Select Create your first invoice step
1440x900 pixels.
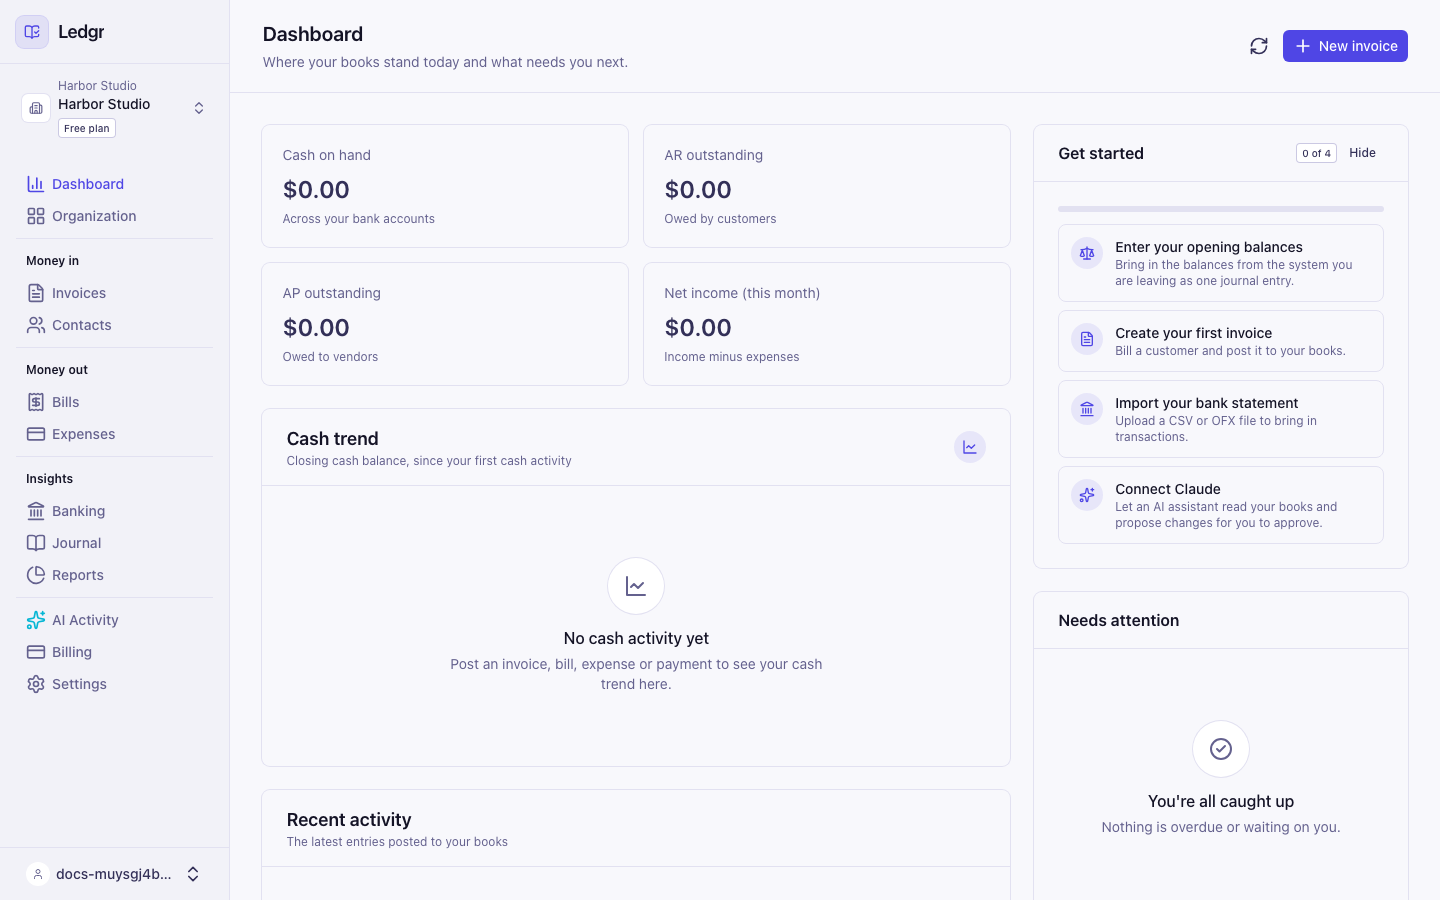[x=1221, y=341]
